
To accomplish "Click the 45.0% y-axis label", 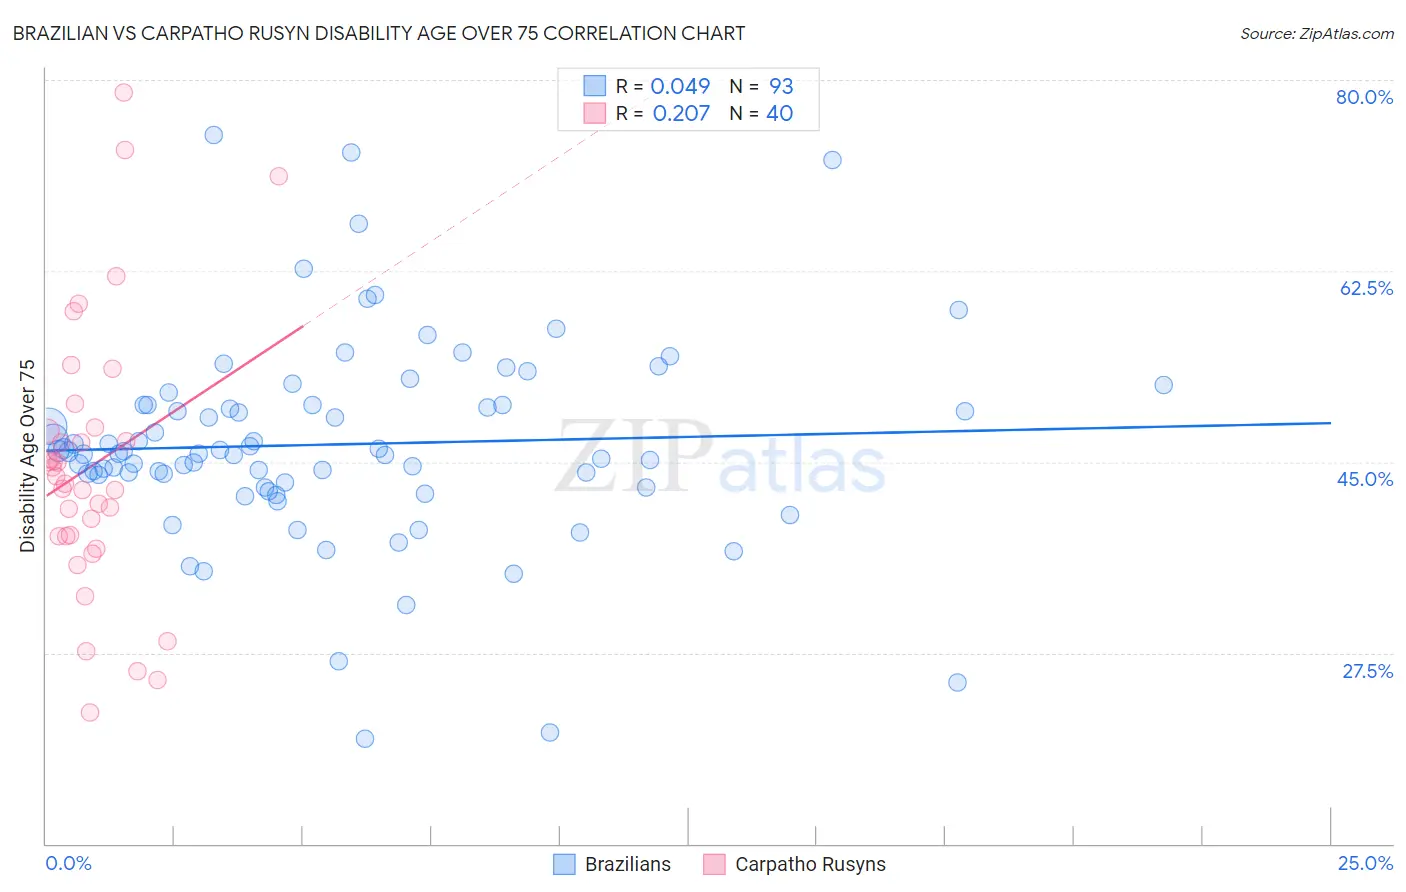I will pyautogui.click(x=1365, y=479).
